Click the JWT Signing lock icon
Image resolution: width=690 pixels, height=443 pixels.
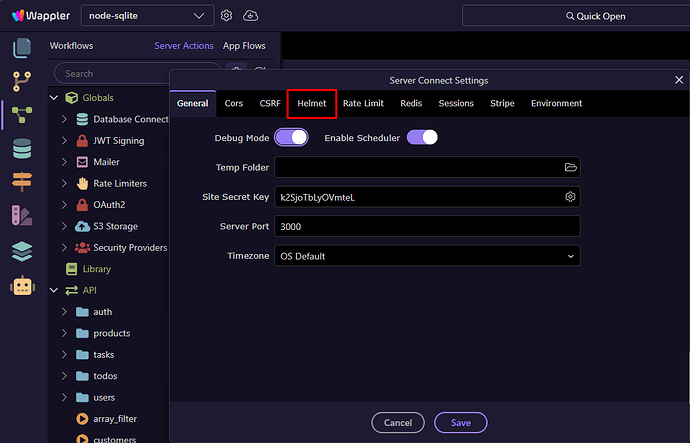[82, 141]
